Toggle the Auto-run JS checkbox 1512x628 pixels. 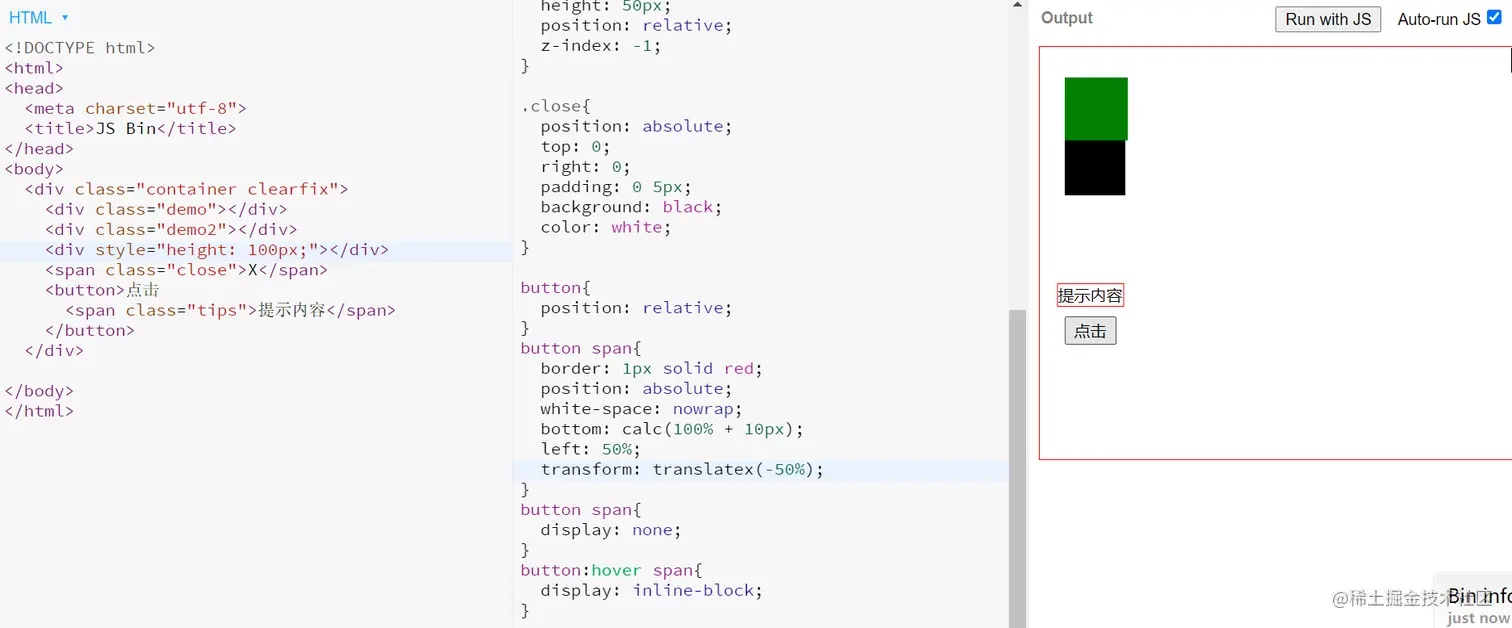(1494, 18)
